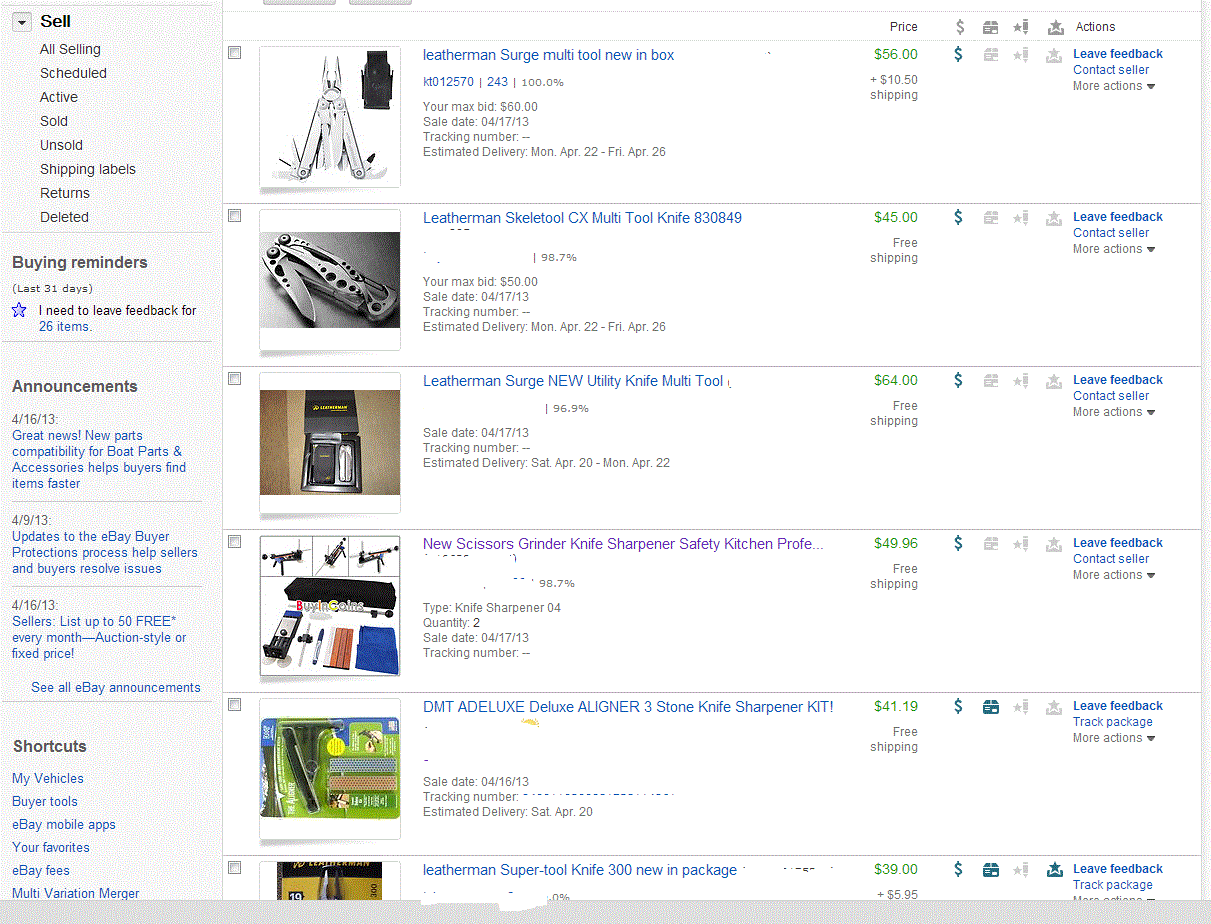Image resolution: width=1211 pixels, height=924 pixels.
Task: Check the box for the Super-tool Knife 300
Action: click(x=235, y=867)
